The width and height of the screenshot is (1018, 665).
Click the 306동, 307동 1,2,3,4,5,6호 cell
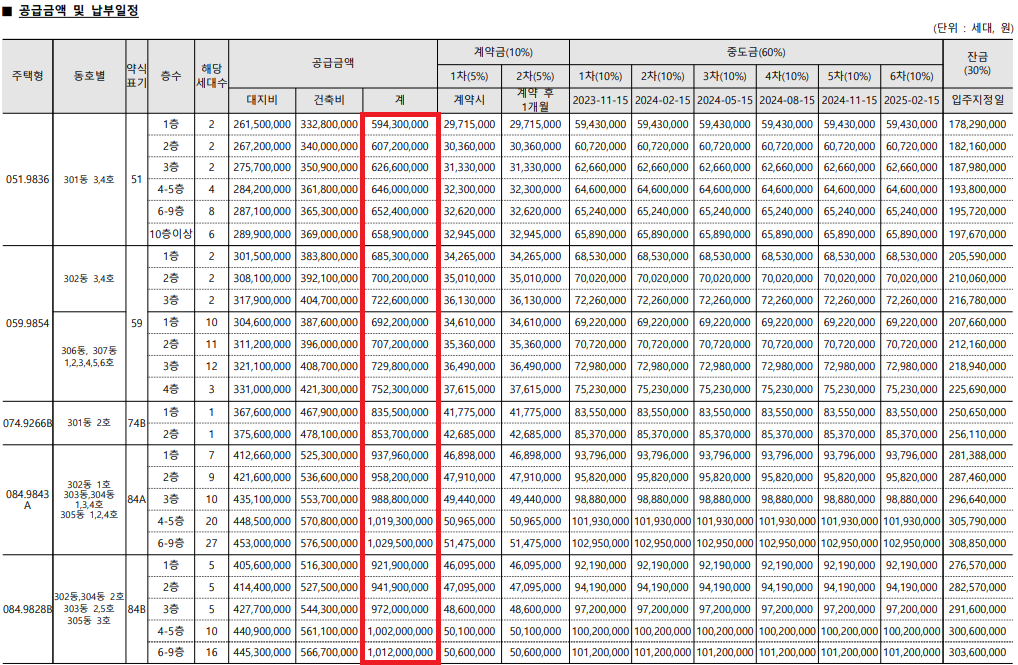pyautogui.click(x=89, y=357)
